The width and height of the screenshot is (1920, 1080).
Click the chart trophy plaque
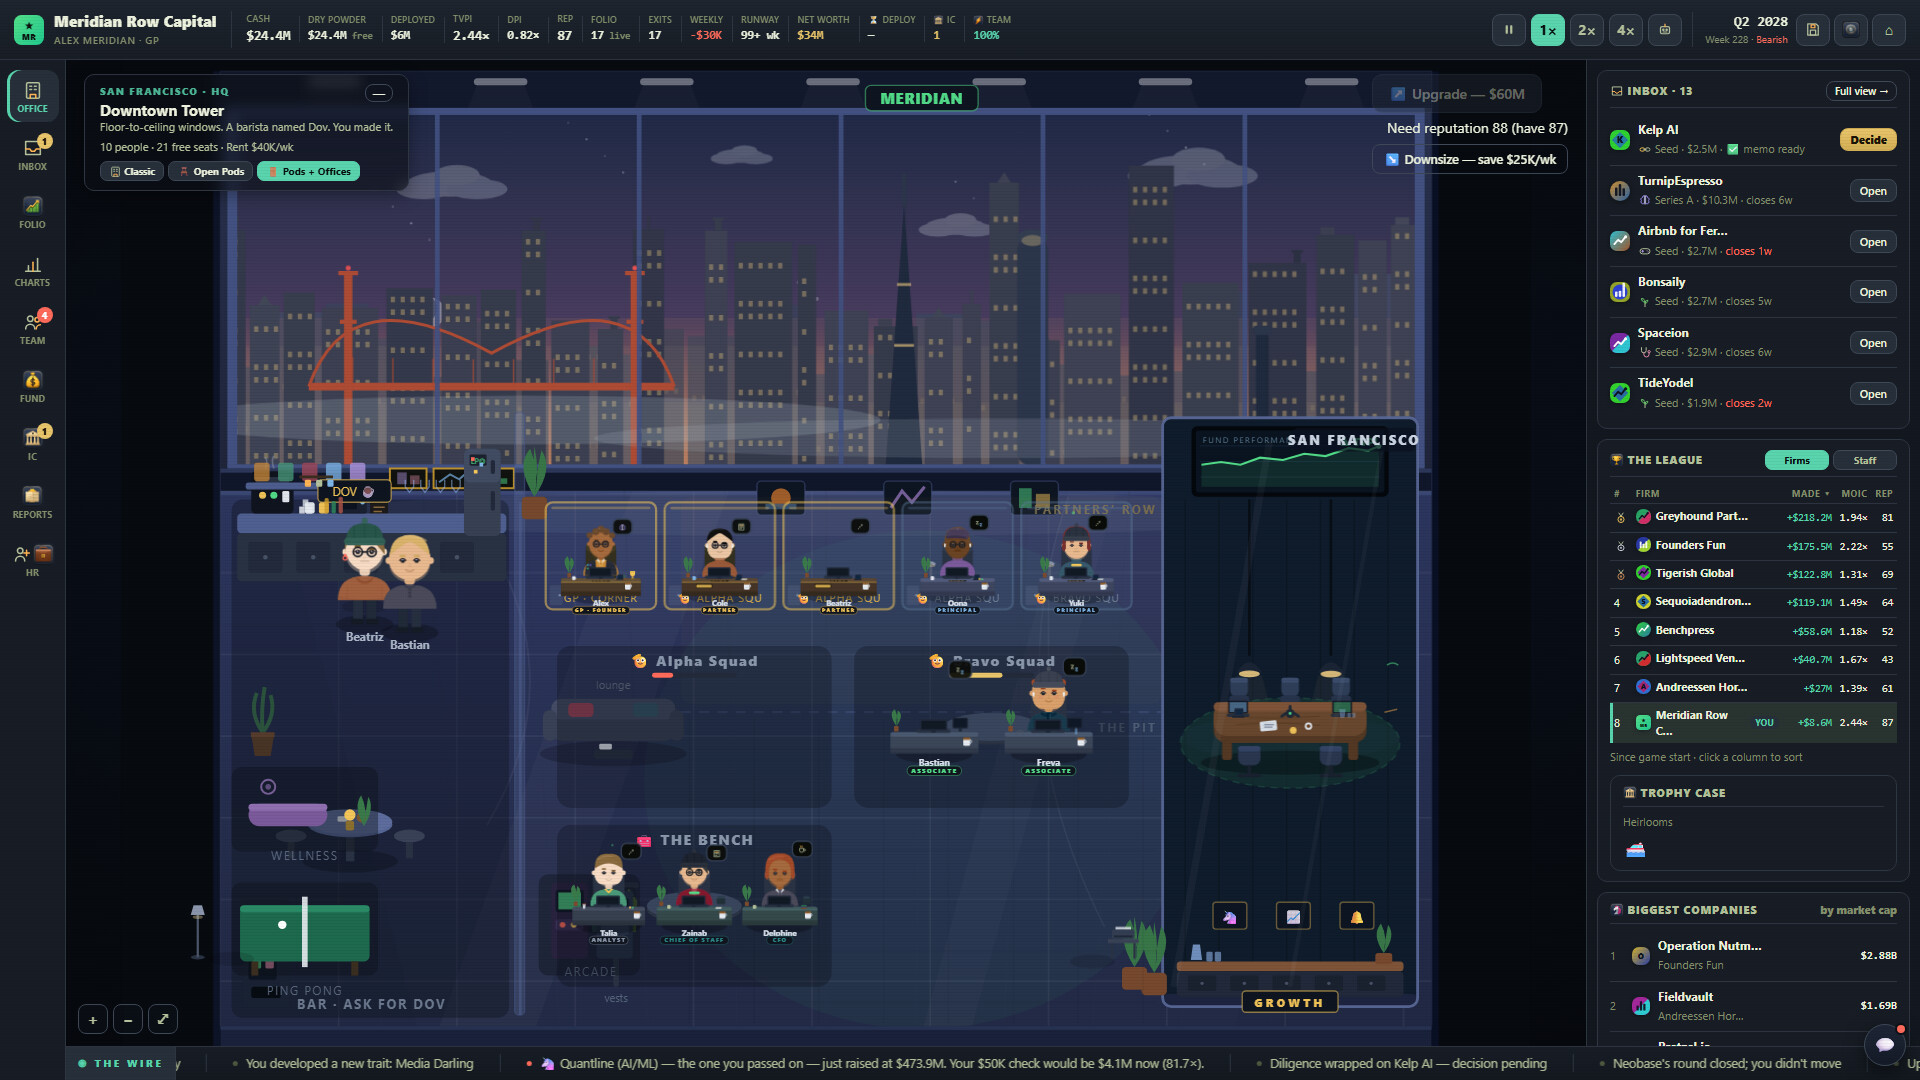[x=1293, y=916]
